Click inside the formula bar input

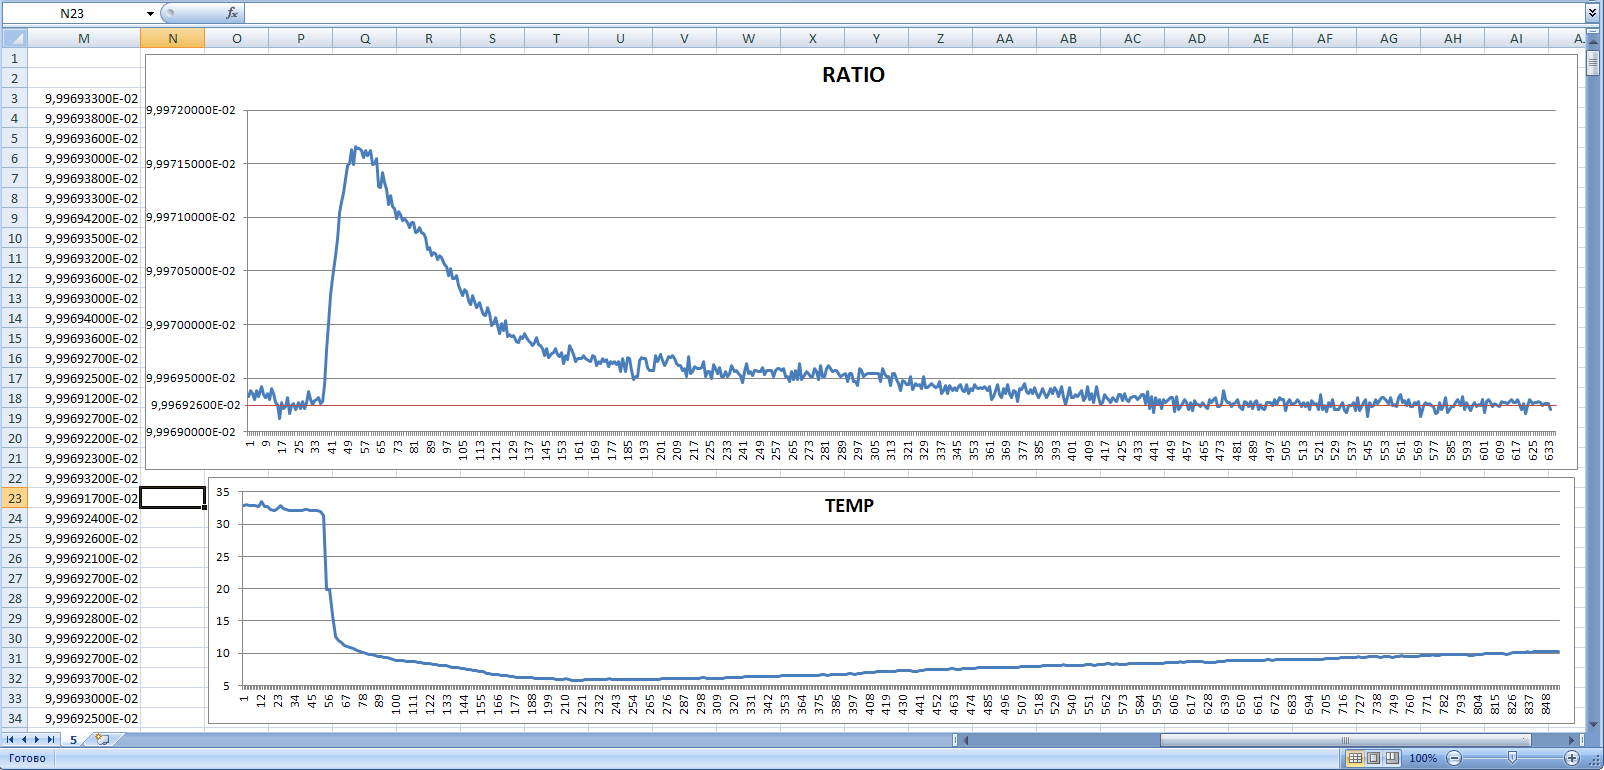(x=914, y=13)
